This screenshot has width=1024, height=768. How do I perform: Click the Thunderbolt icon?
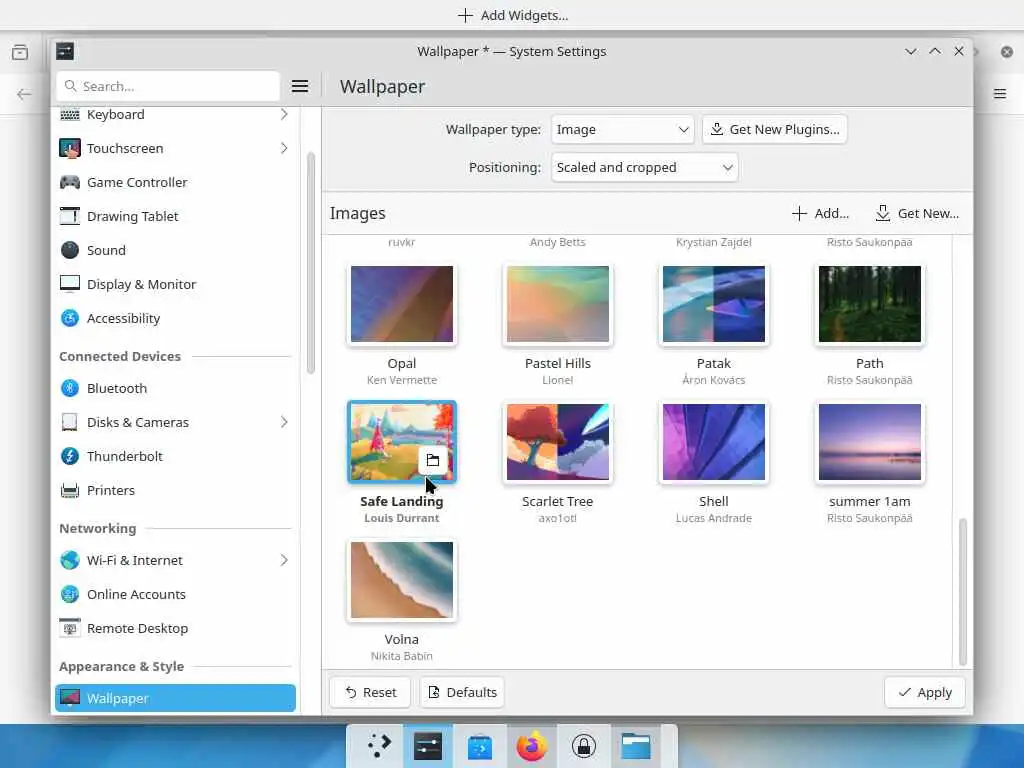click(x=70, y=456)
